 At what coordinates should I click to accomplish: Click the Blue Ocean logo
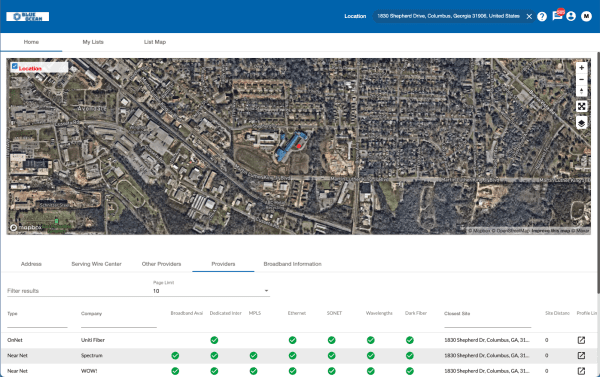pyautogui.click(x=28, y=16)
